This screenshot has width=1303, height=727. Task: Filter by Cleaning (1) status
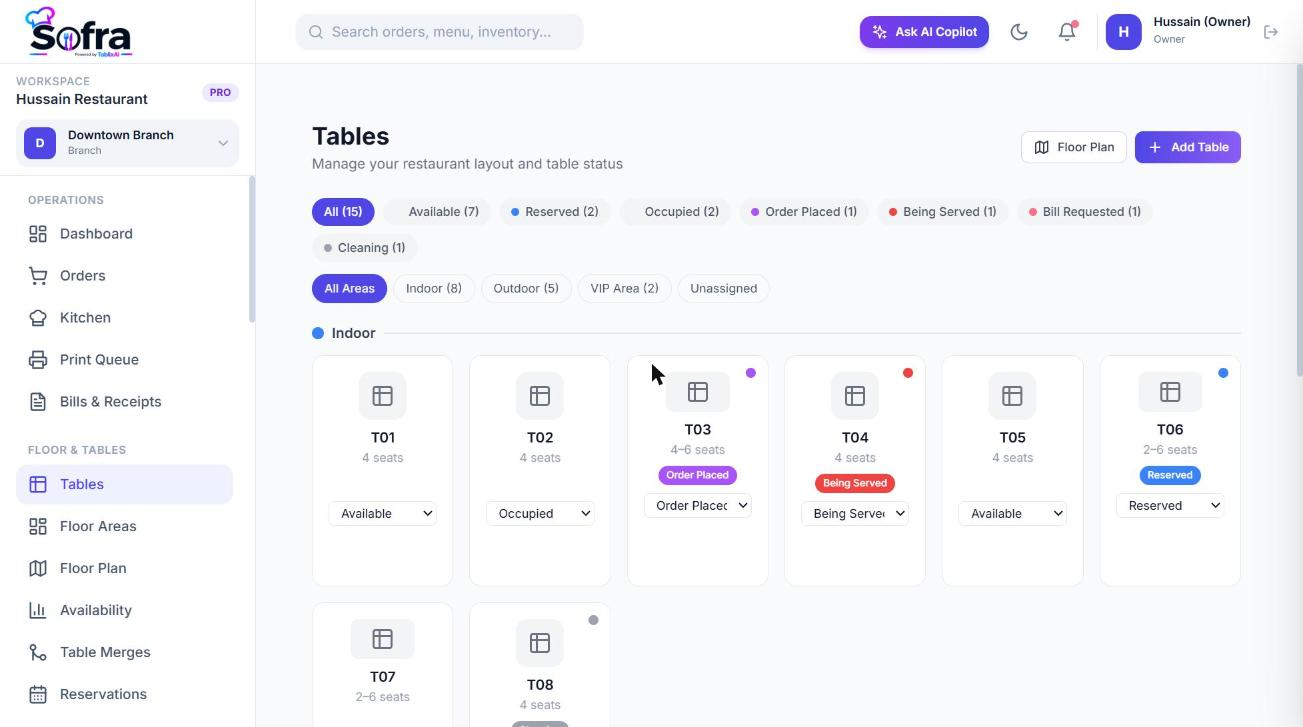[x=365, y=248]
